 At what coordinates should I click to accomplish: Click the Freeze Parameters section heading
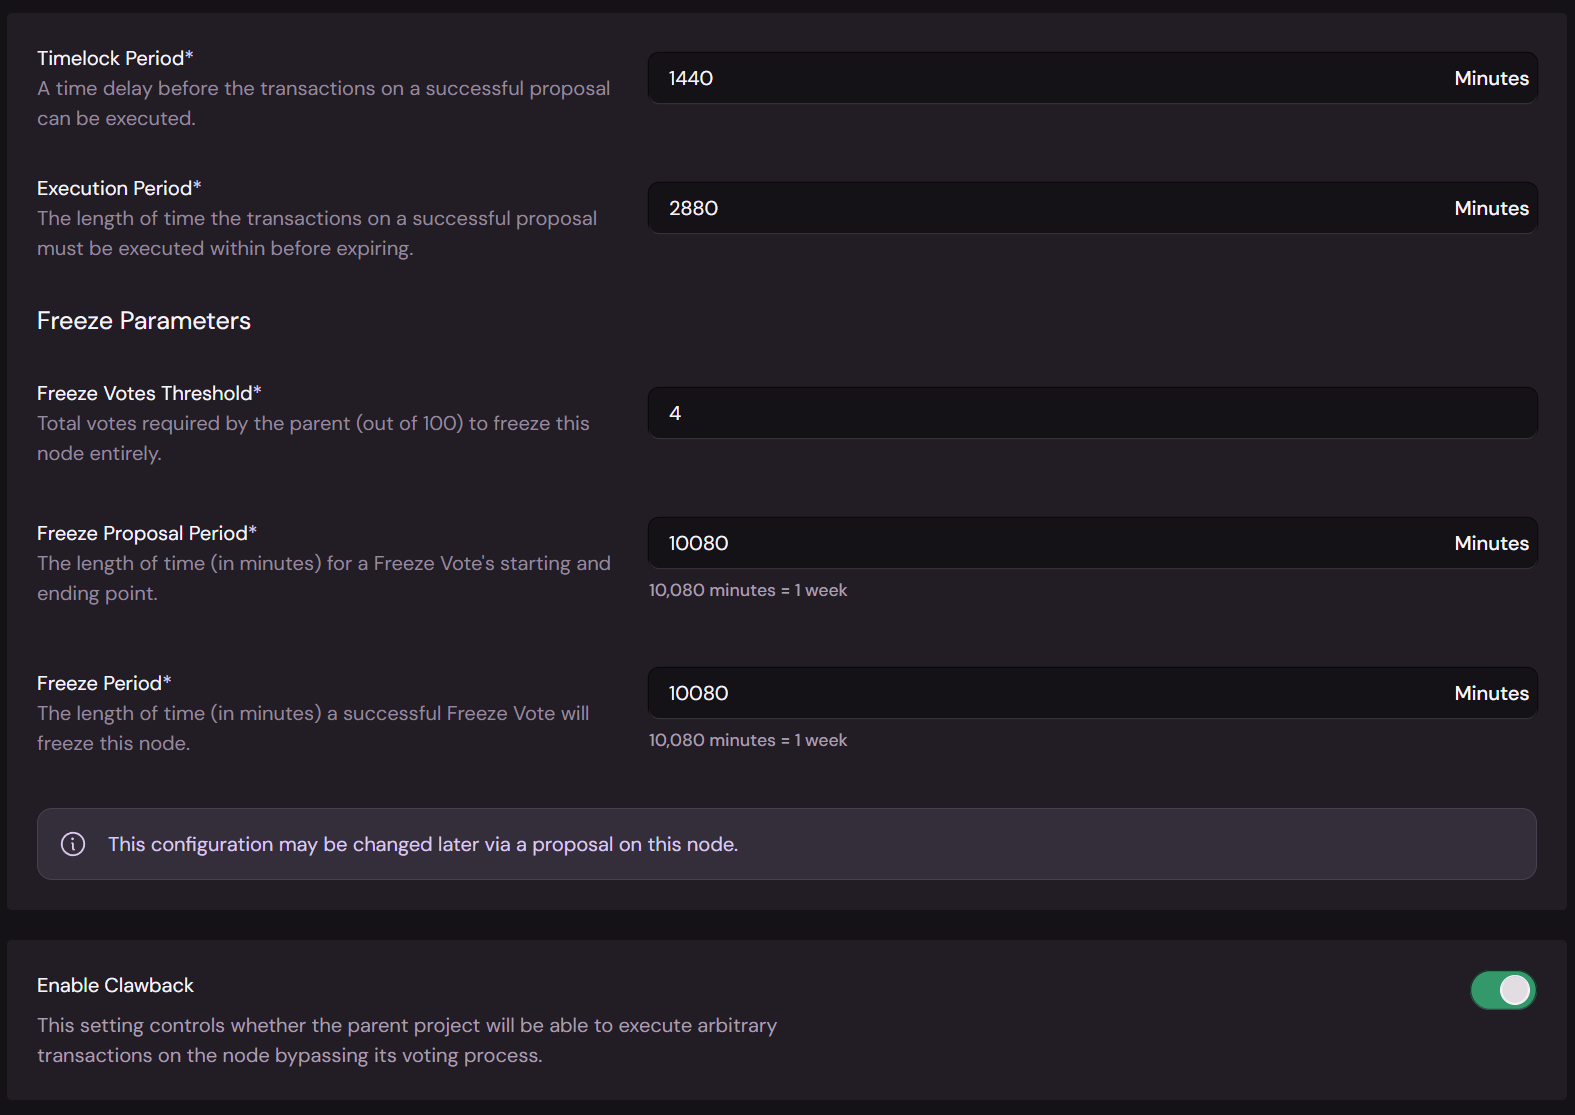tap(144, 321)
